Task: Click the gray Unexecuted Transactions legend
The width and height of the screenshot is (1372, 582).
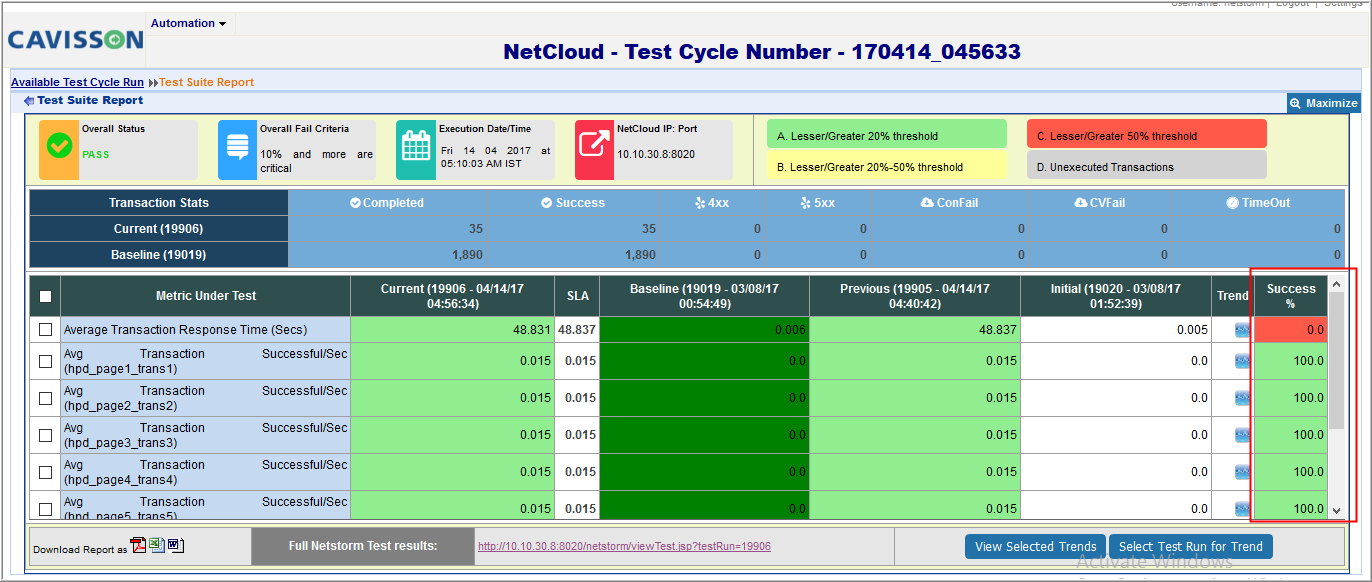Action: (1147, 166)
